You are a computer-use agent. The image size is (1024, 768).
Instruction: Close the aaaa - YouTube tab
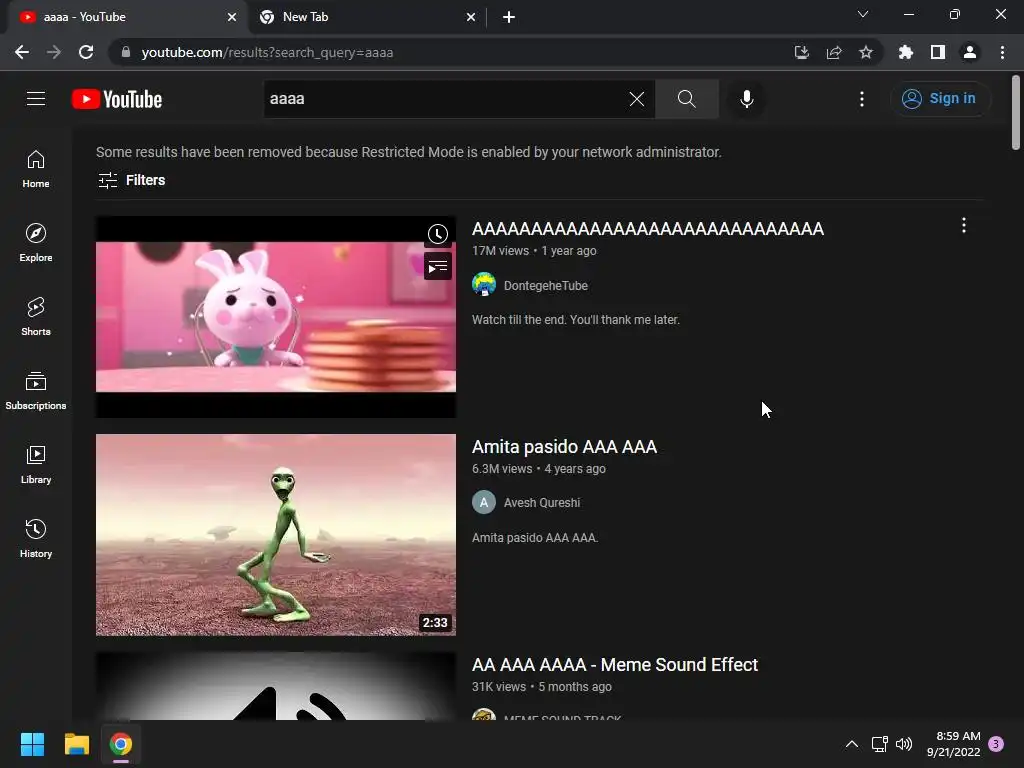coord(232,17)
